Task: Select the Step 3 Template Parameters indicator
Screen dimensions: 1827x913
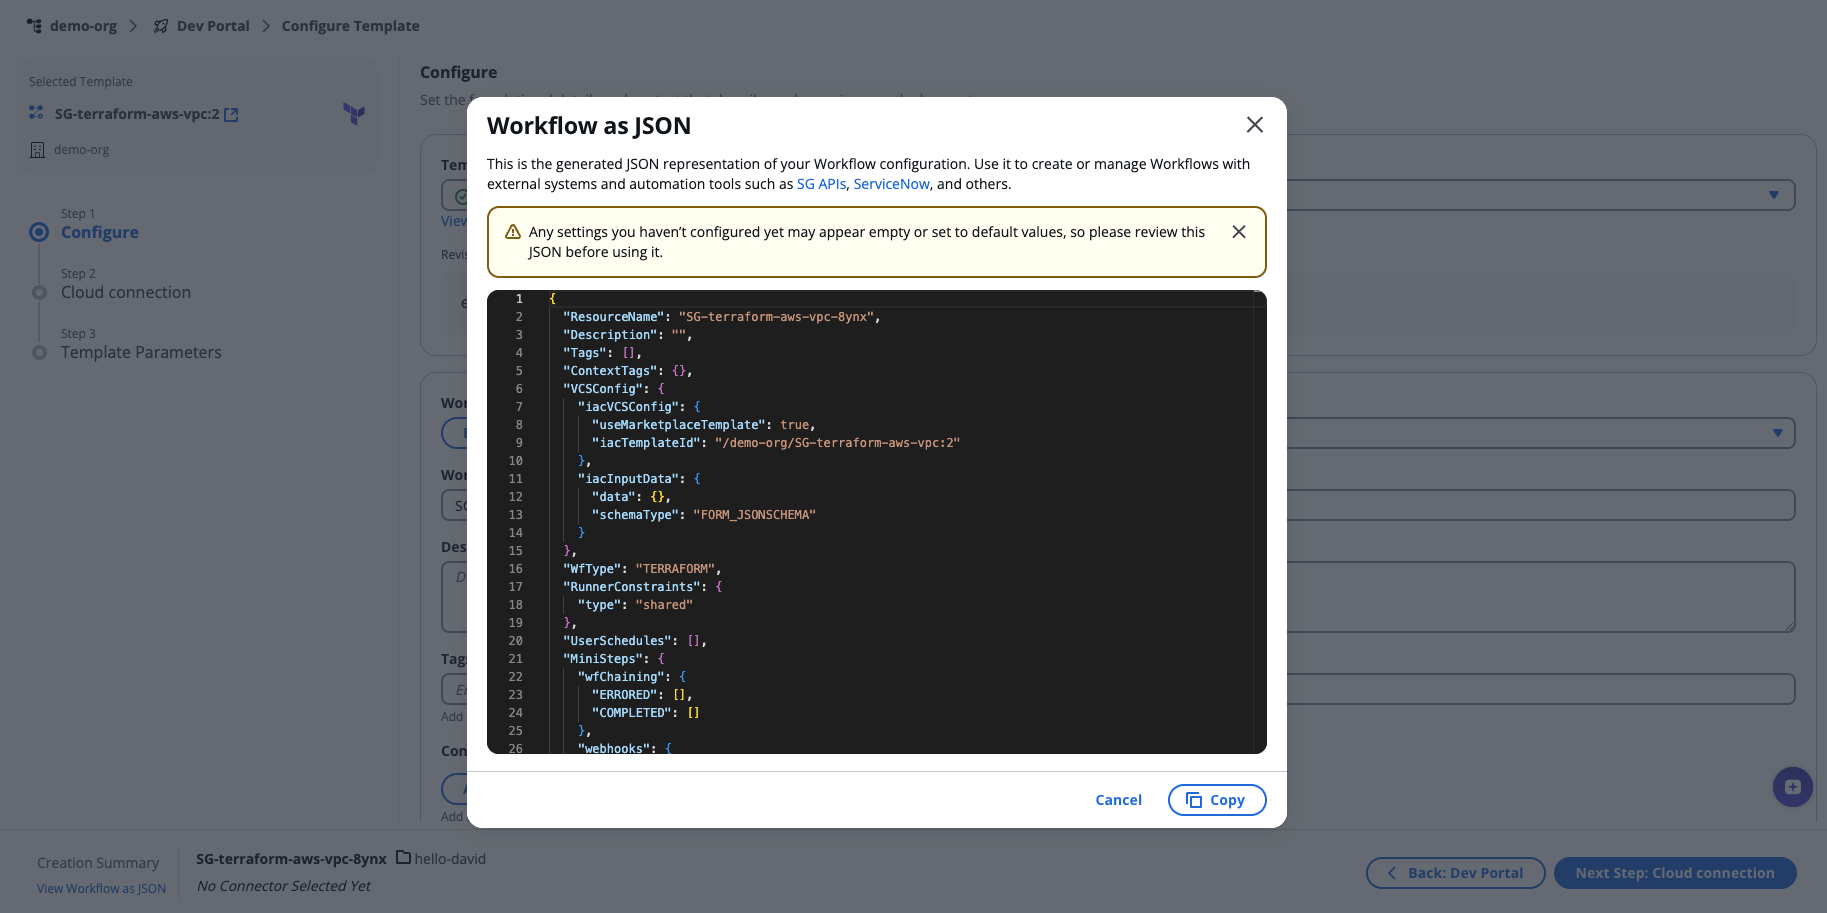Action: (39, 351)
